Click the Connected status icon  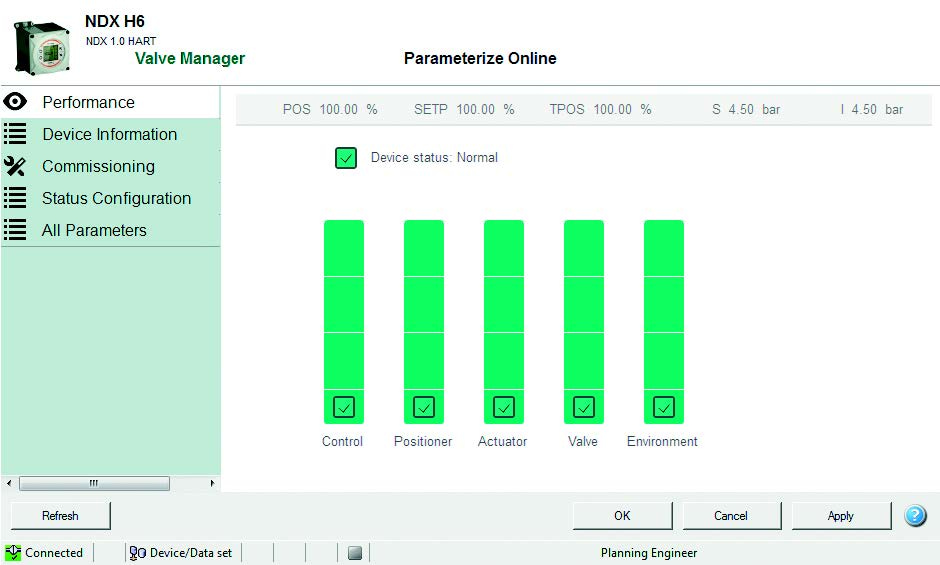[x=13, y=553]
